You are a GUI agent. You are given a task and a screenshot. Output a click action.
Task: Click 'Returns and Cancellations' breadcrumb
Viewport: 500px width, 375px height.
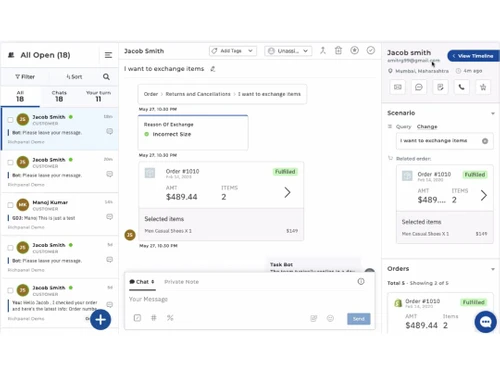pos(198,94)
